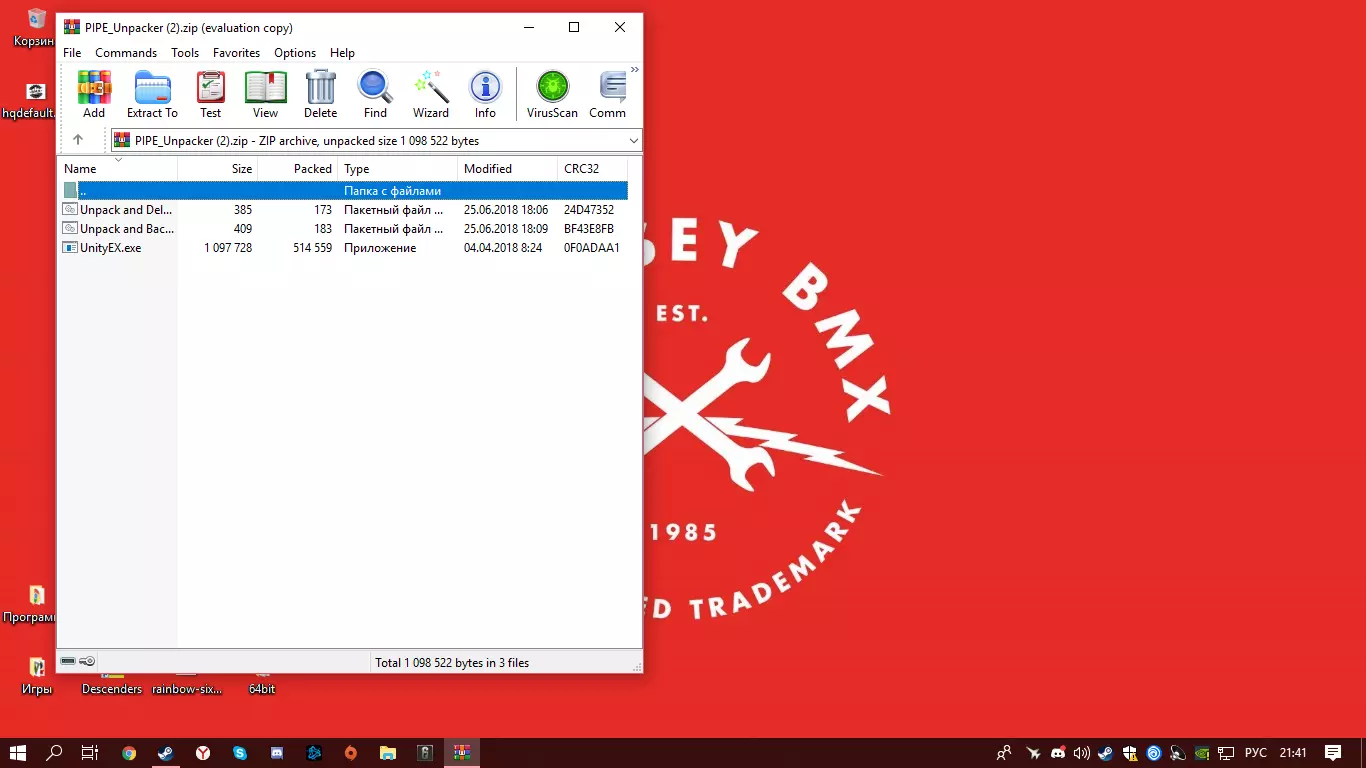
Task: Click the volume icon in system tray
Action: (1081, 753)
